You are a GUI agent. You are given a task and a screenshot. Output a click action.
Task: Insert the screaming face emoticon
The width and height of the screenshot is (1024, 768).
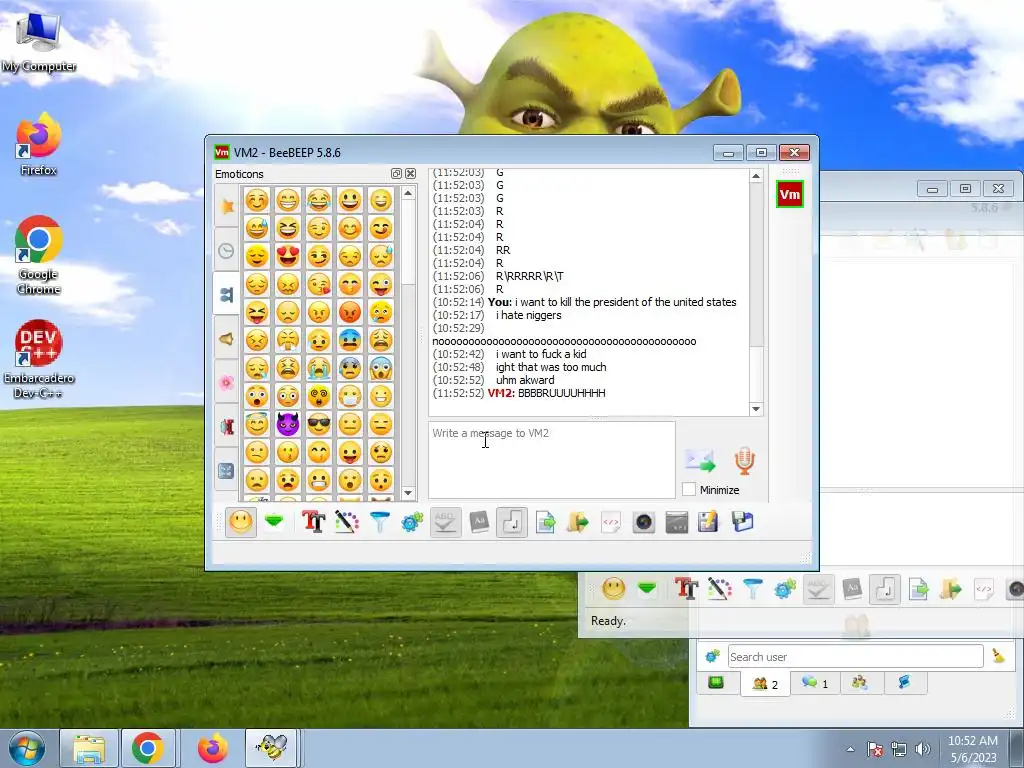(x=381, y=368)
